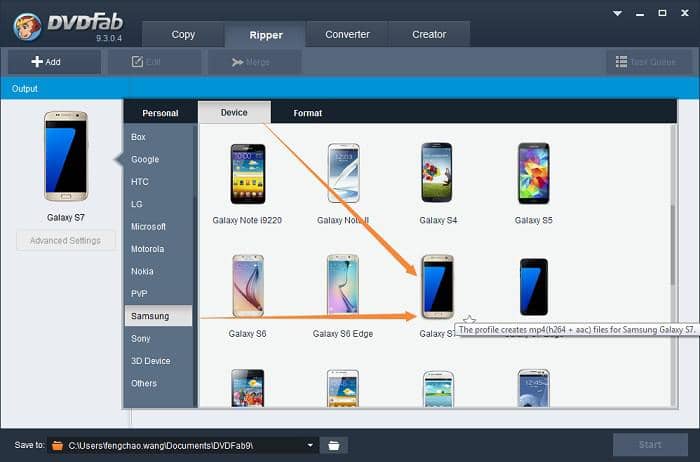Choose the Galaxy S6 Edge device icon
700x462 pixels.
tap(342, 285)
